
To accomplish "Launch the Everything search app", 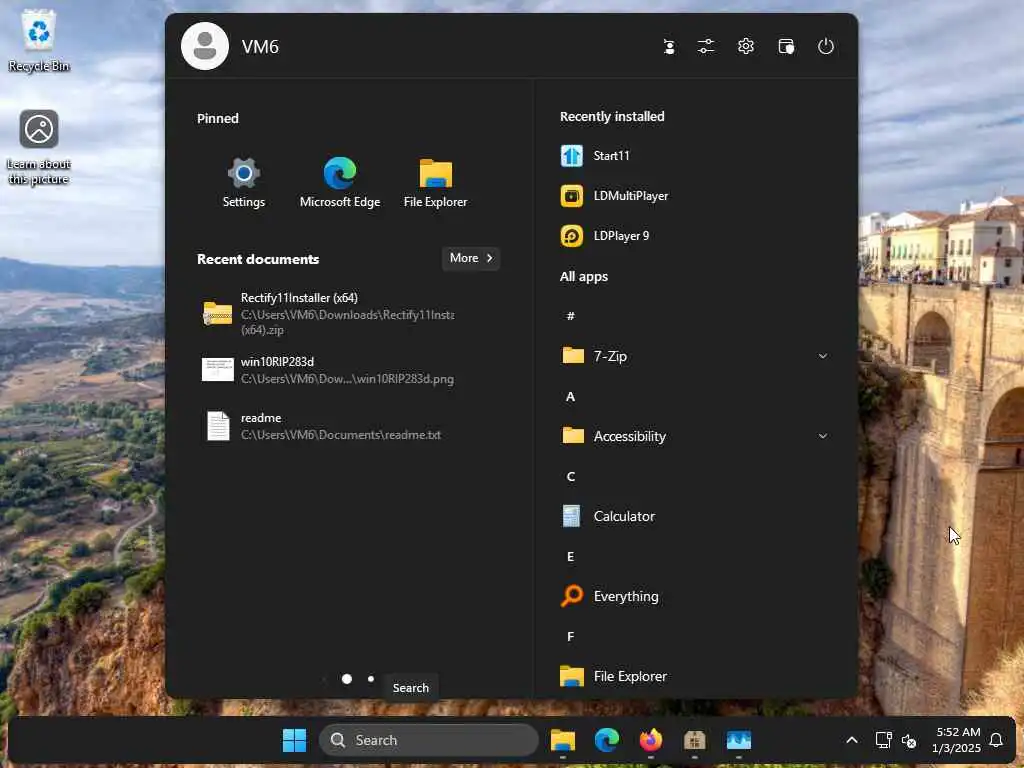I will [610, 596].
